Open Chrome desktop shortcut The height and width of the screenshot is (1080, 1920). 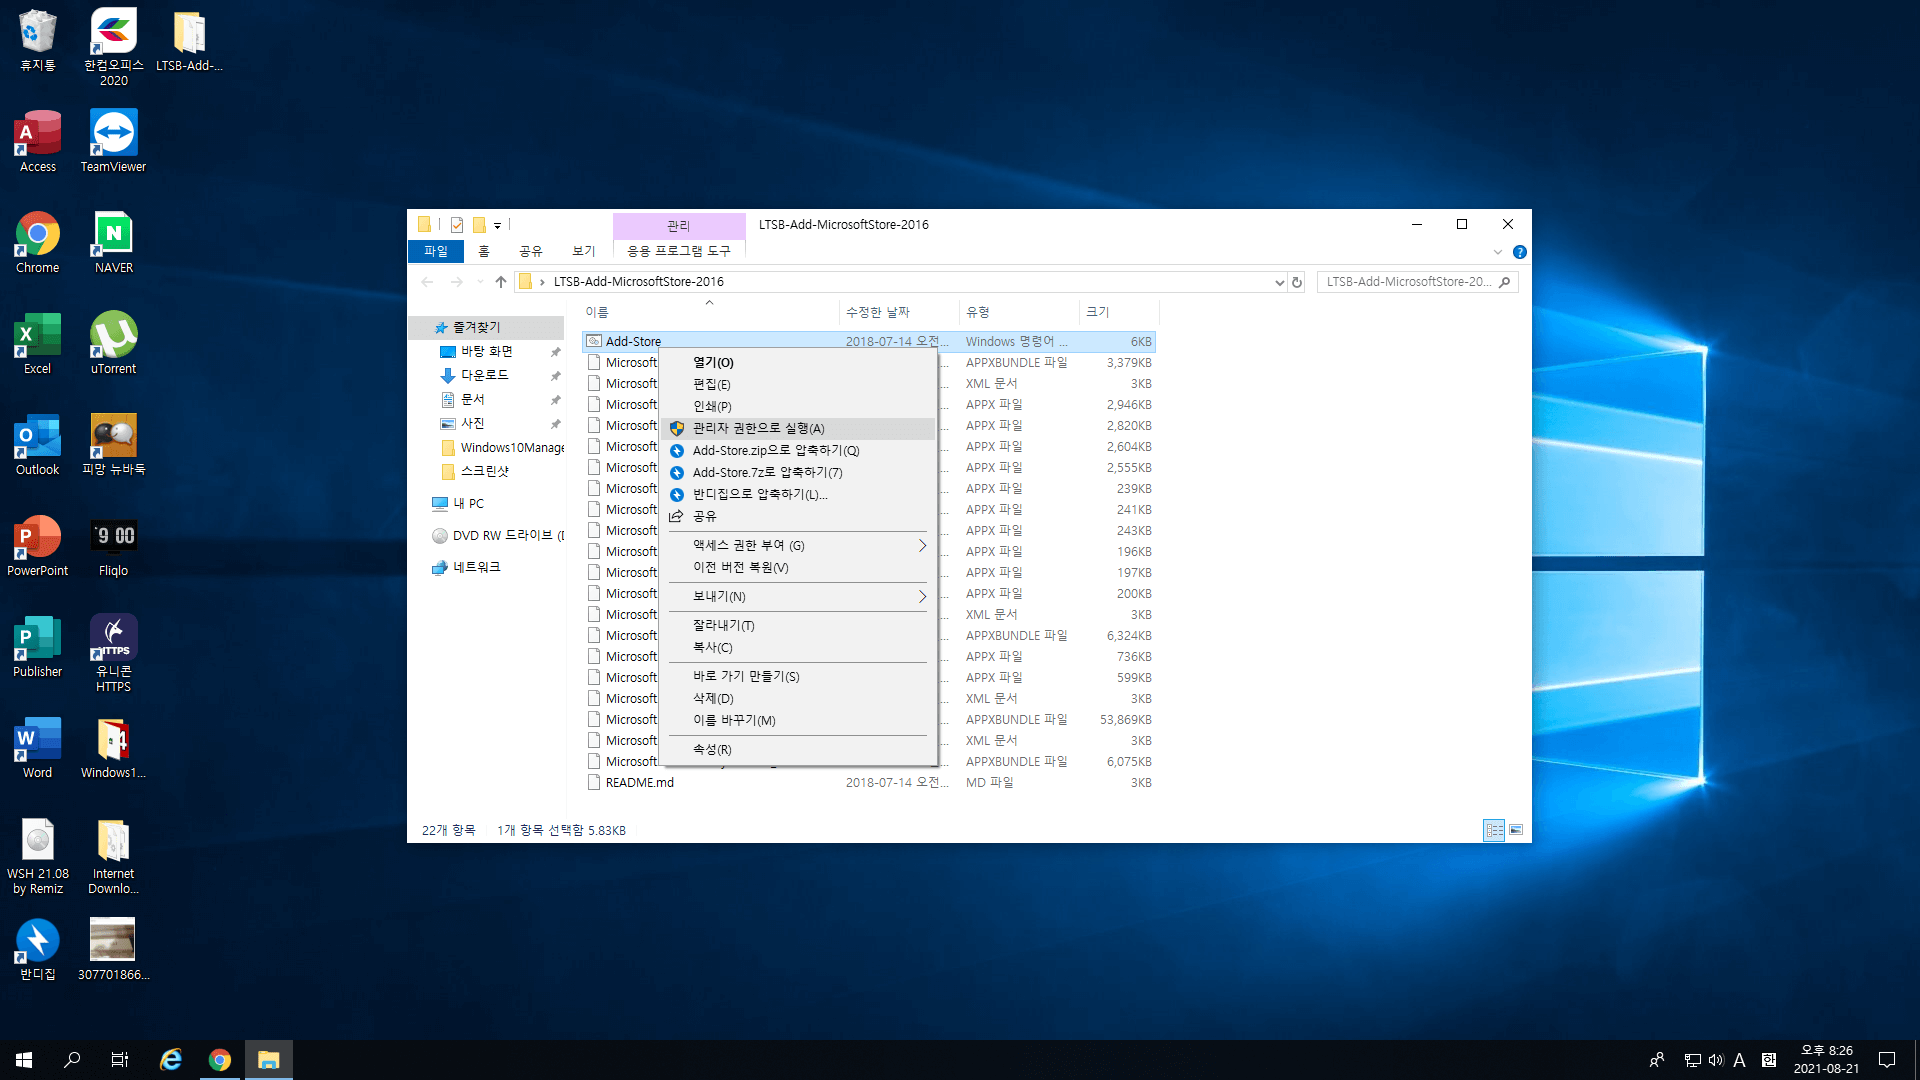click(x=38, y=242)
